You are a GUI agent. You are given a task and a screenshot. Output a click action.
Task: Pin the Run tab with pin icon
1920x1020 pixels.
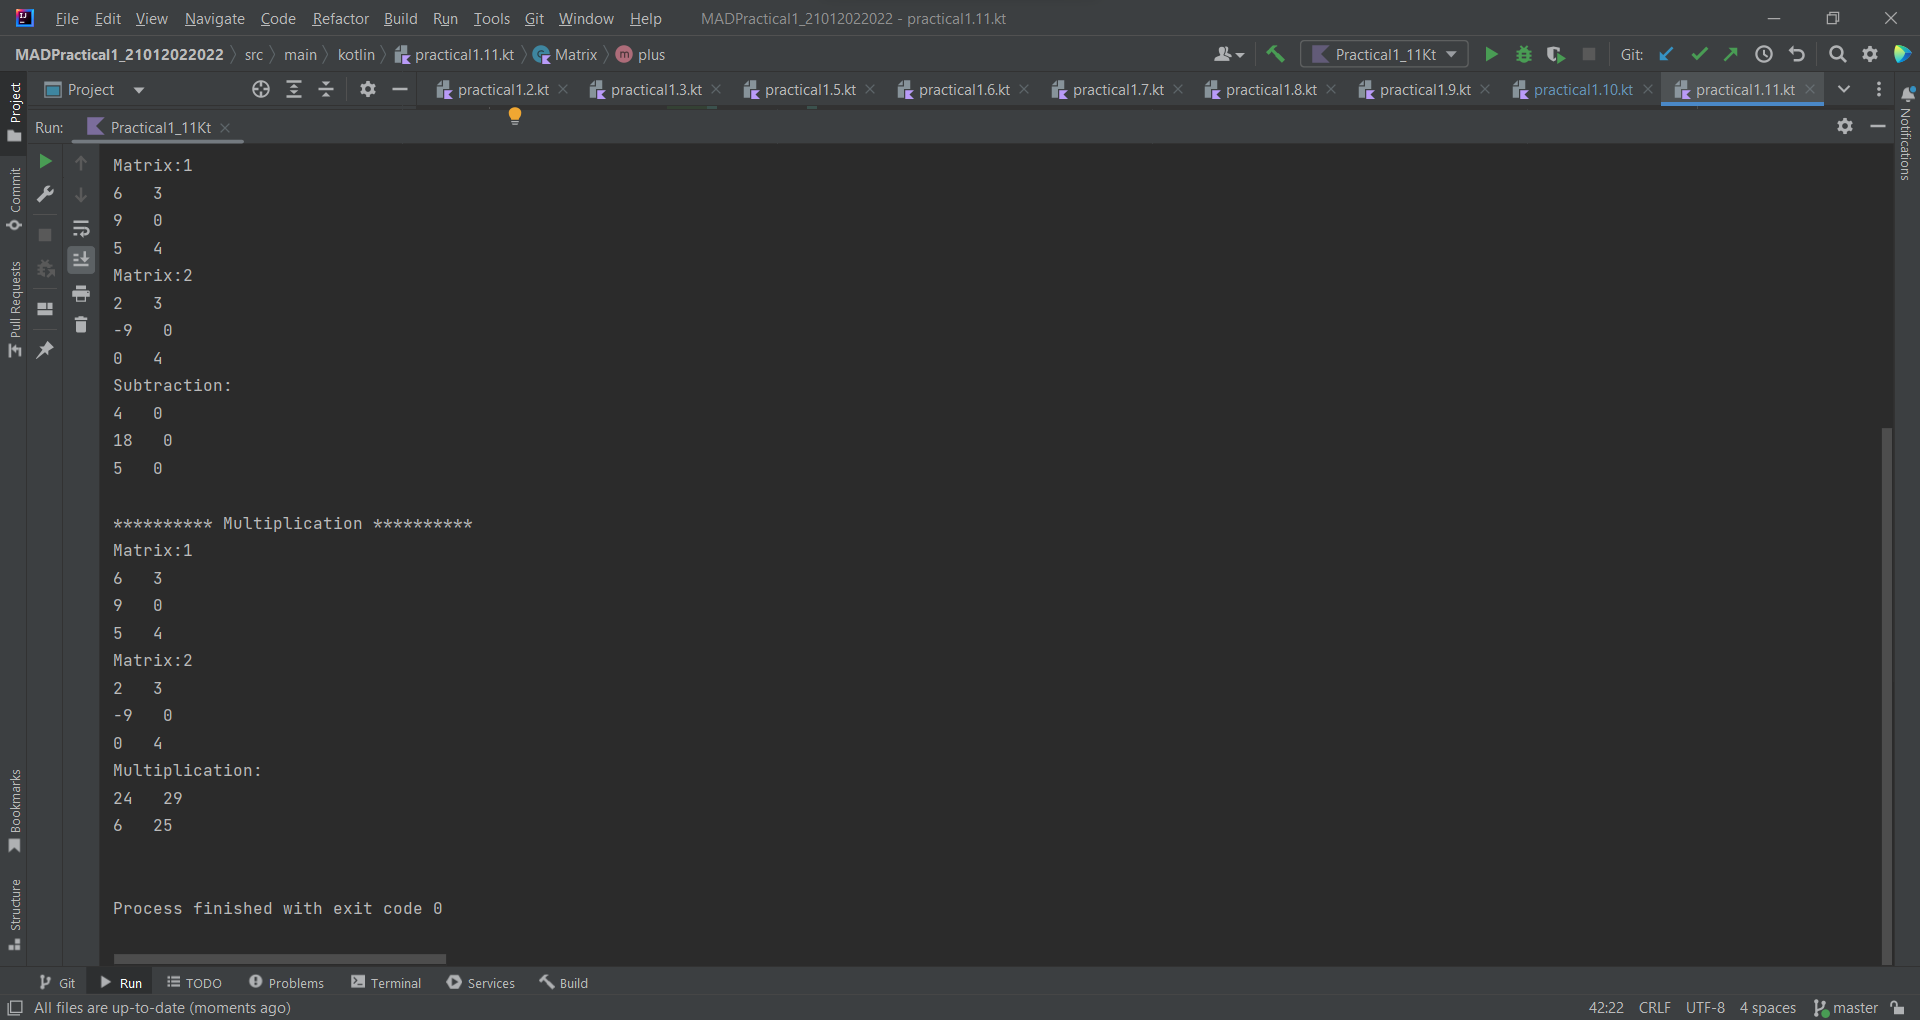(x=45, y=350)
